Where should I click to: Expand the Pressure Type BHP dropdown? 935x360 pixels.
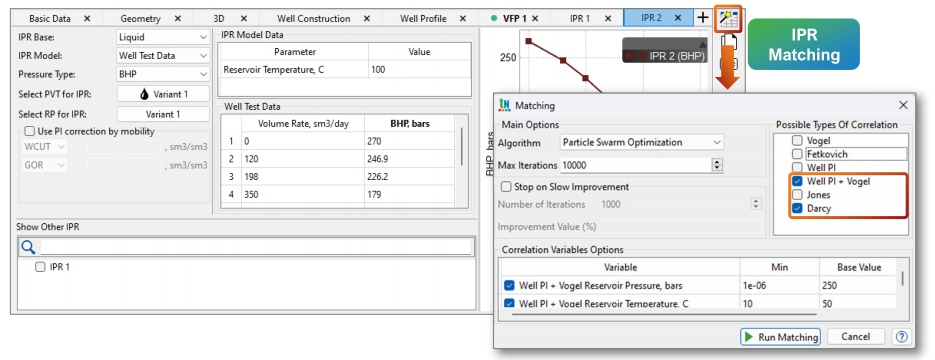[163, 75]
